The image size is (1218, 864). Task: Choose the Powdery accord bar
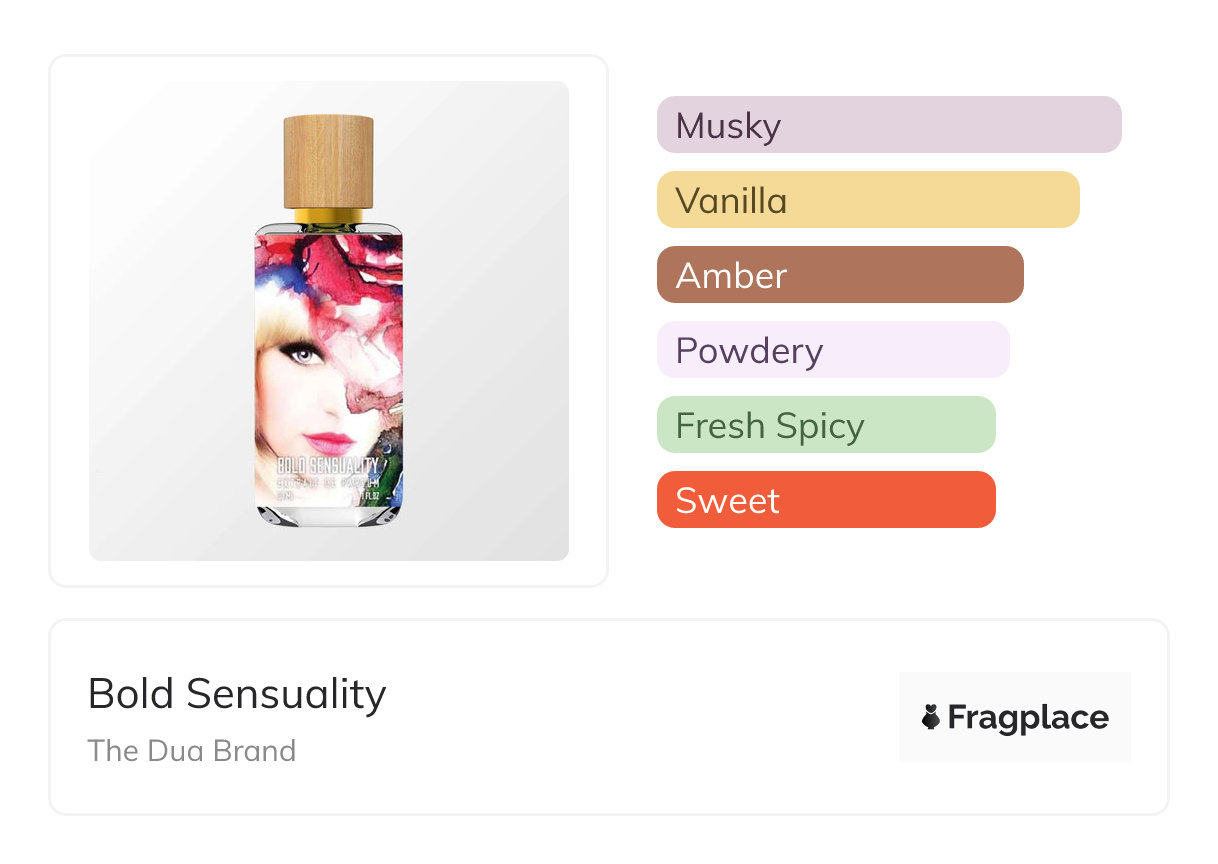tap(832, 350)
